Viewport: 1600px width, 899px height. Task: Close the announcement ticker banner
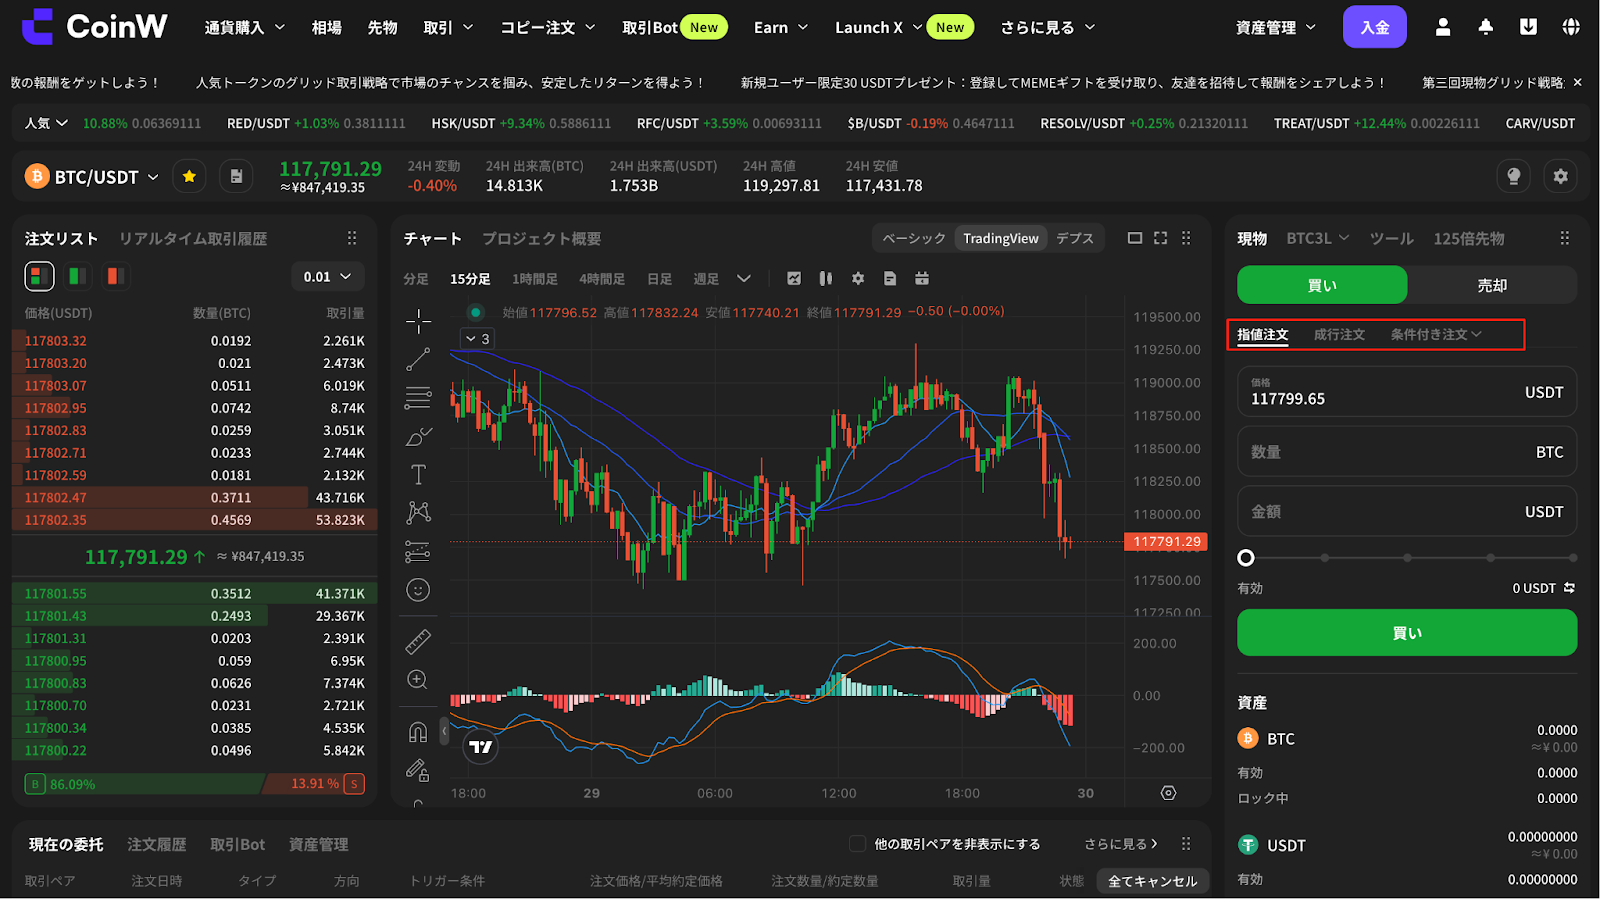[1578, 82]
